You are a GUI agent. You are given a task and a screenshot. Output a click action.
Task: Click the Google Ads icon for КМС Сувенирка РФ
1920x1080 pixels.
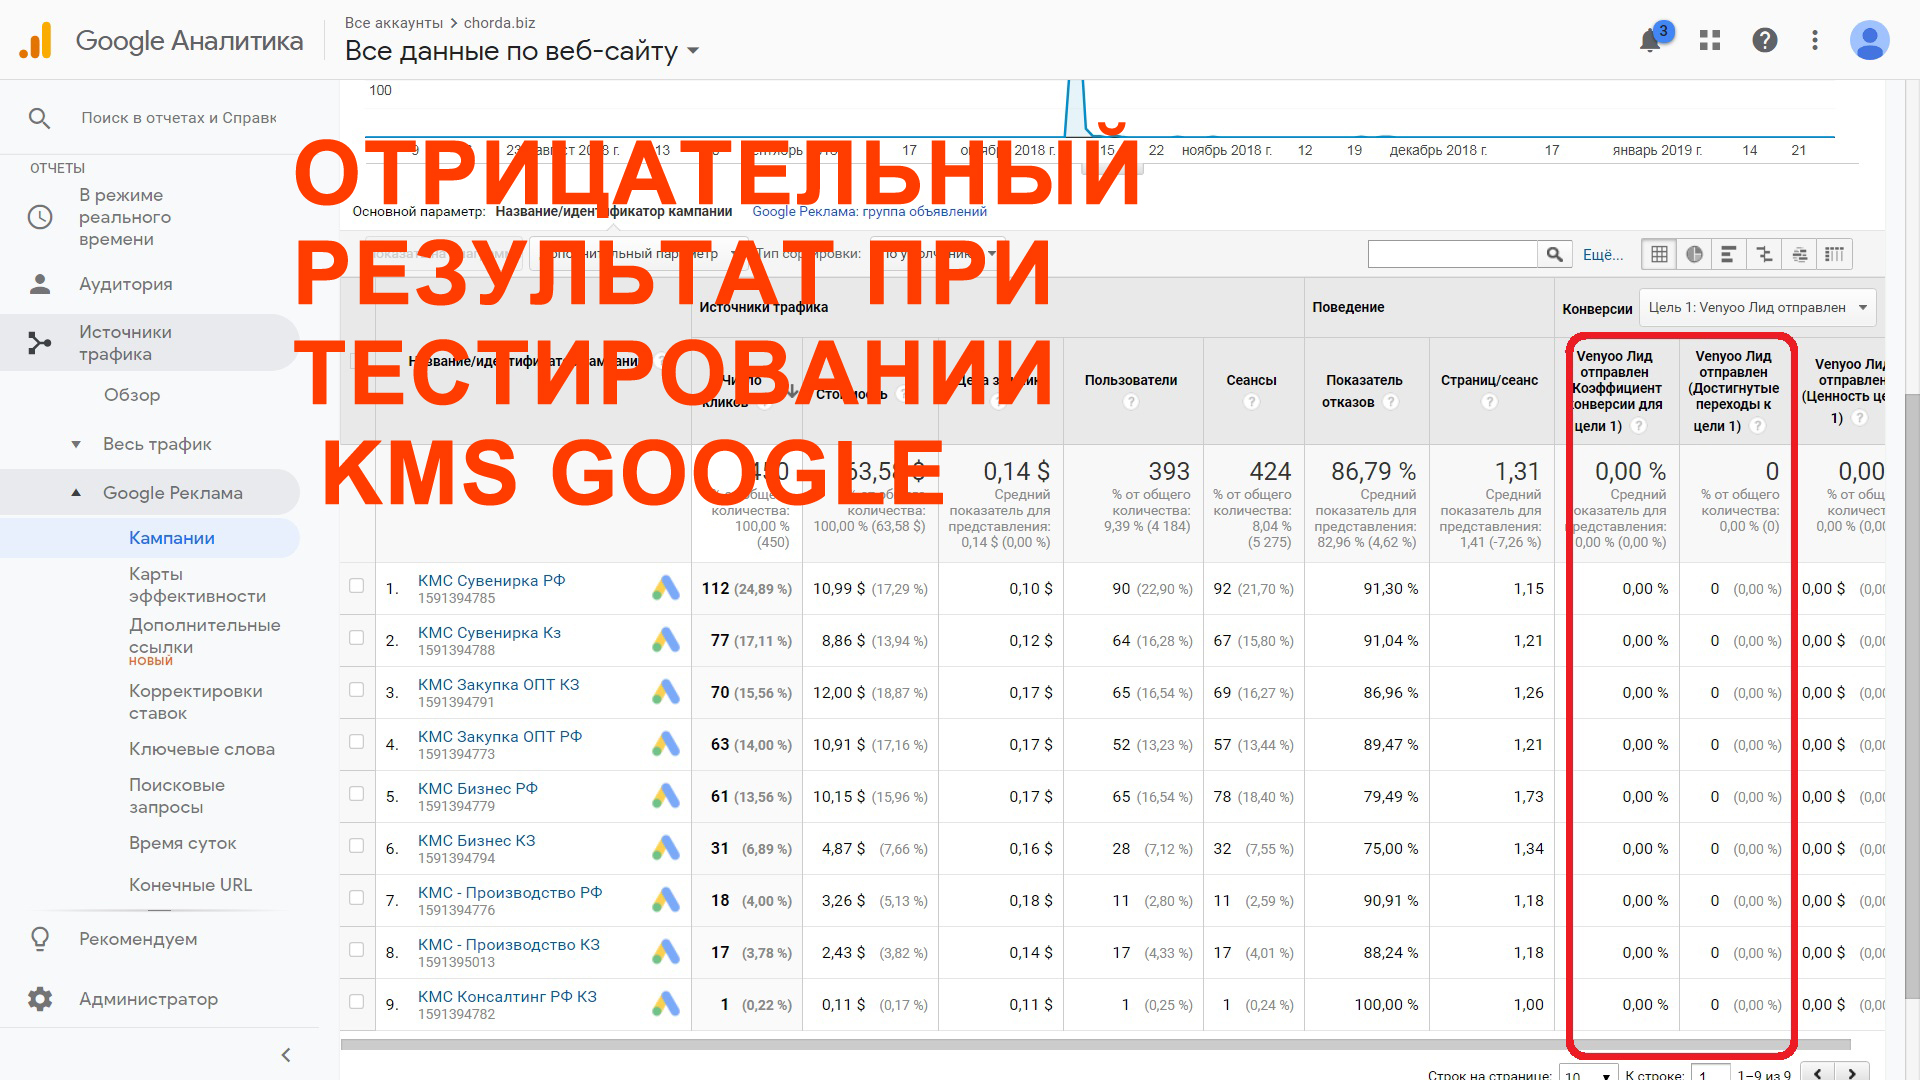[x=666, y=588]
